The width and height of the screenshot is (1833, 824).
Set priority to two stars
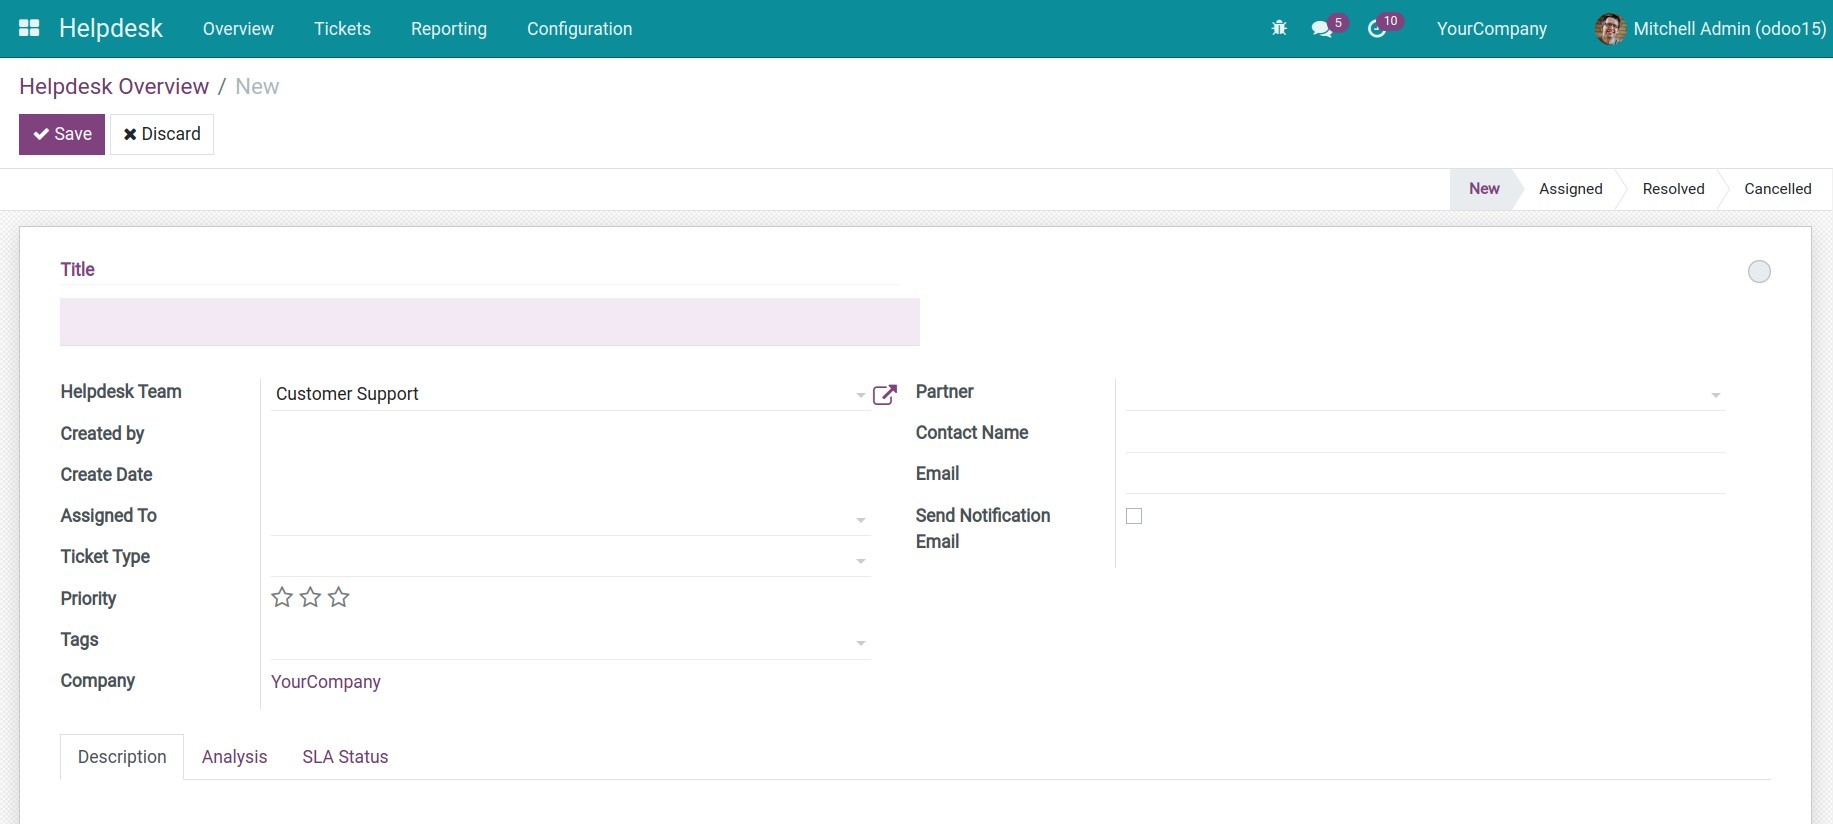[311, 598]
